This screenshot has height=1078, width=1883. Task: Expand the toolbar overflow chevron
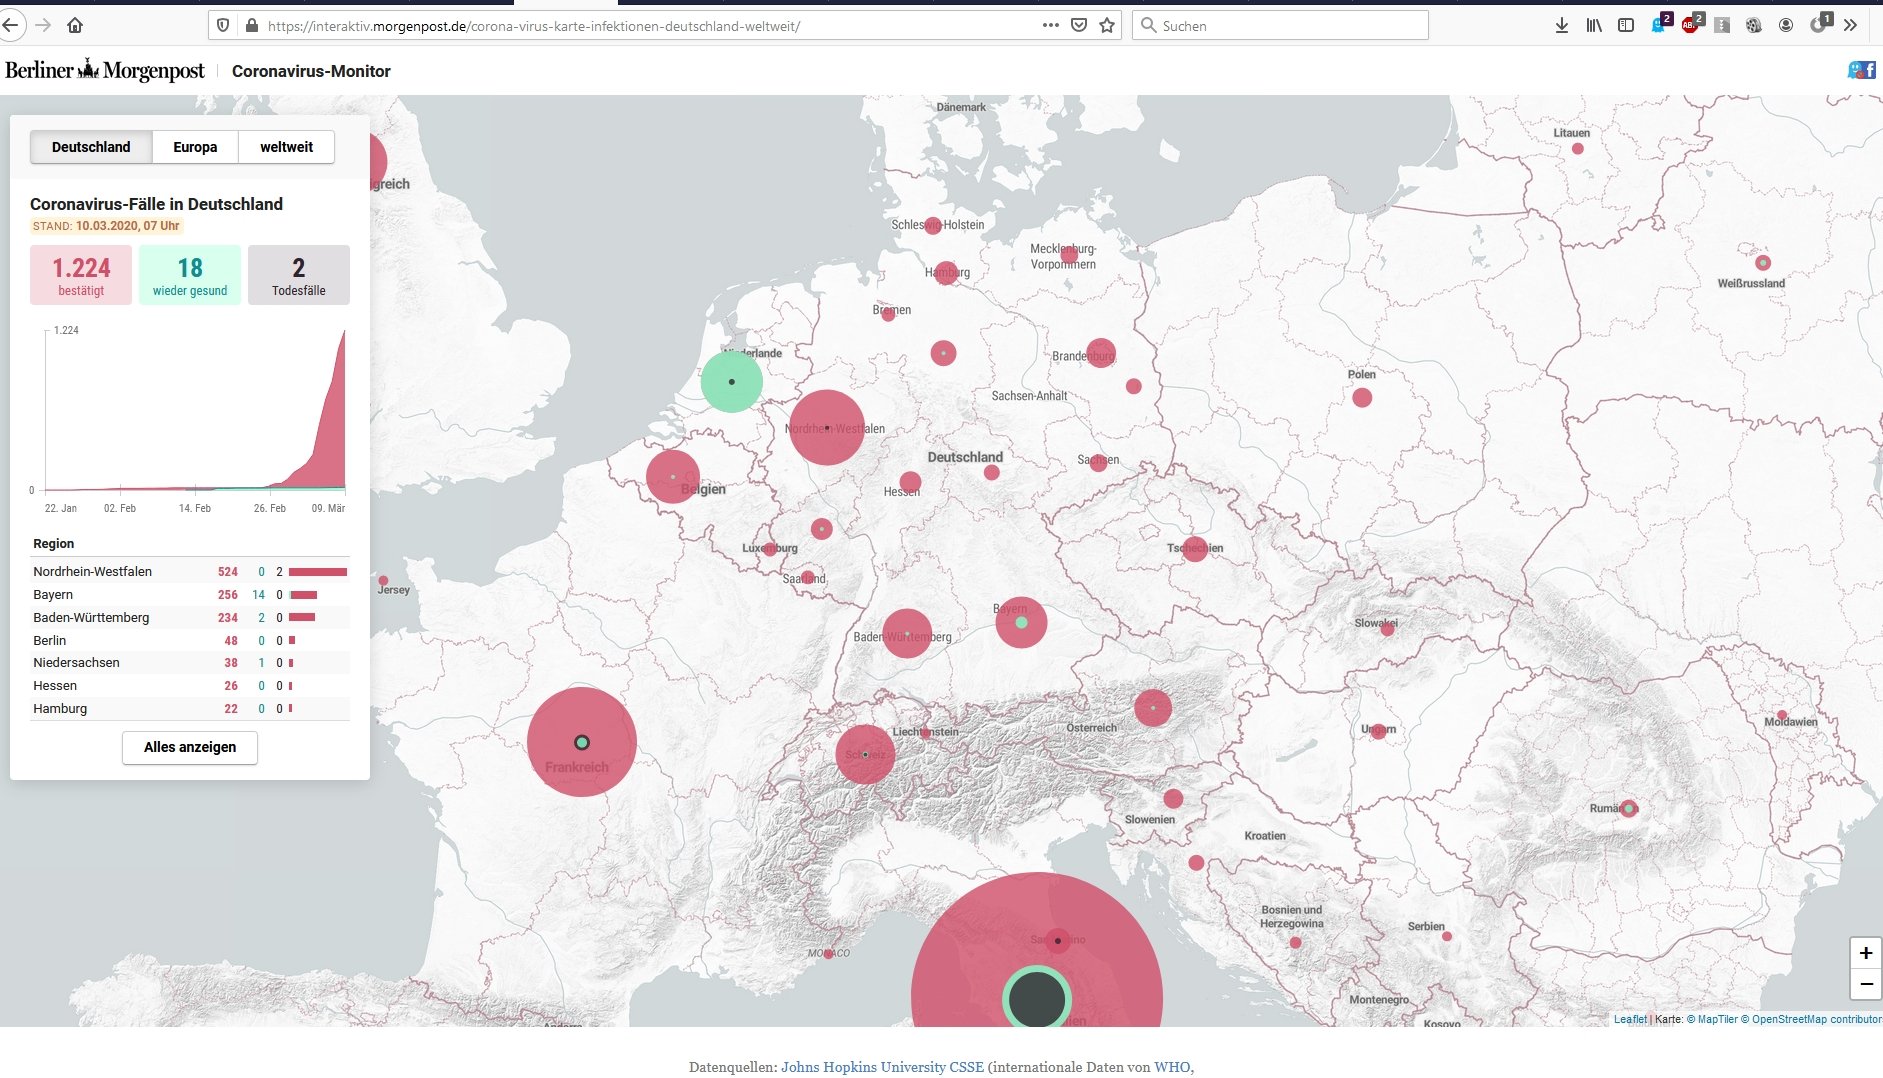(1851, 25)
